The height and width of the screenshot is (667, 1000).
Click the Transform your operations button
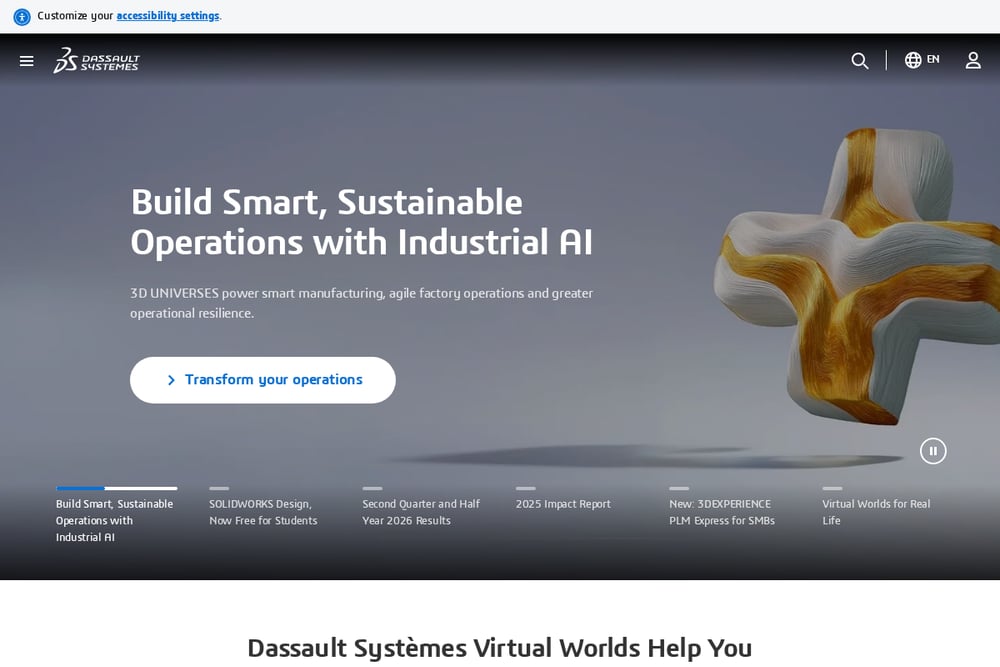tap(263, 380)
